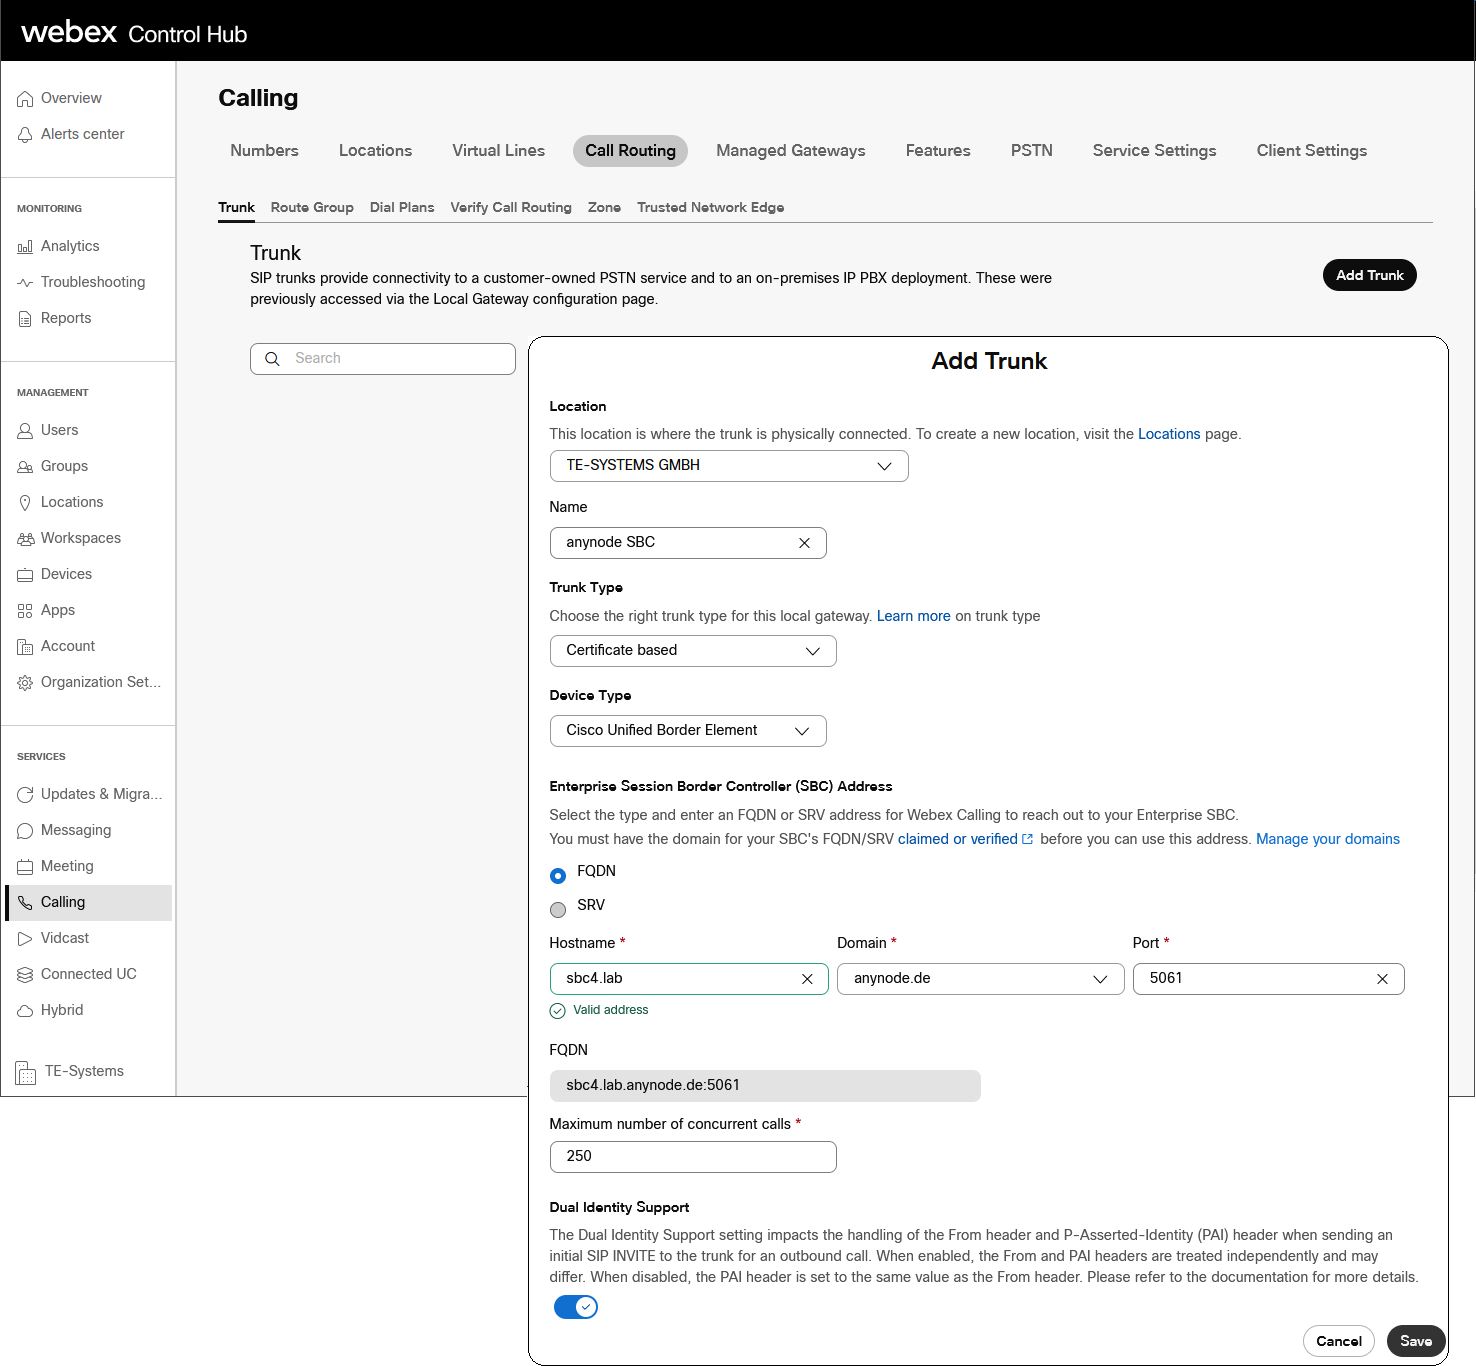Open the Domain dropdown anynode.de
1476x1366 pixels.
click(x=981, y=979)
